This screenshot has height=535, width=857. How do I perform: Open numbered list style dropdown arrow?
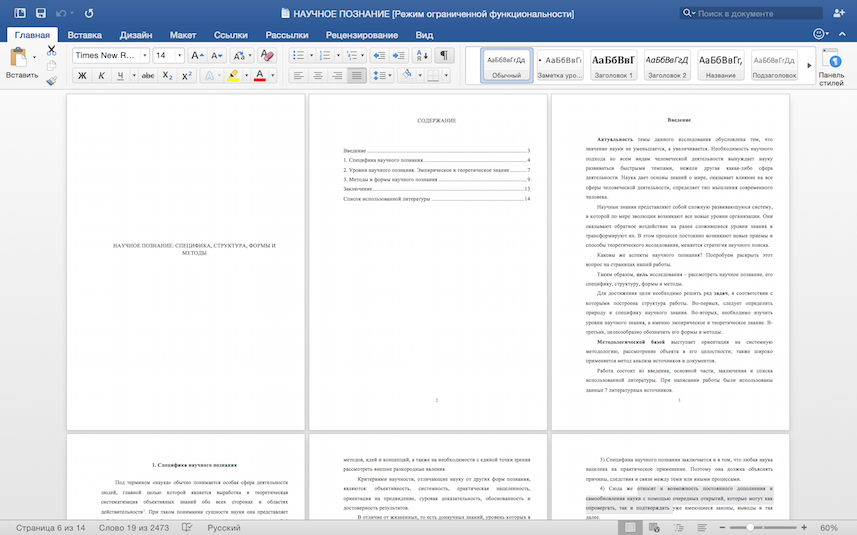coord(338,55)
